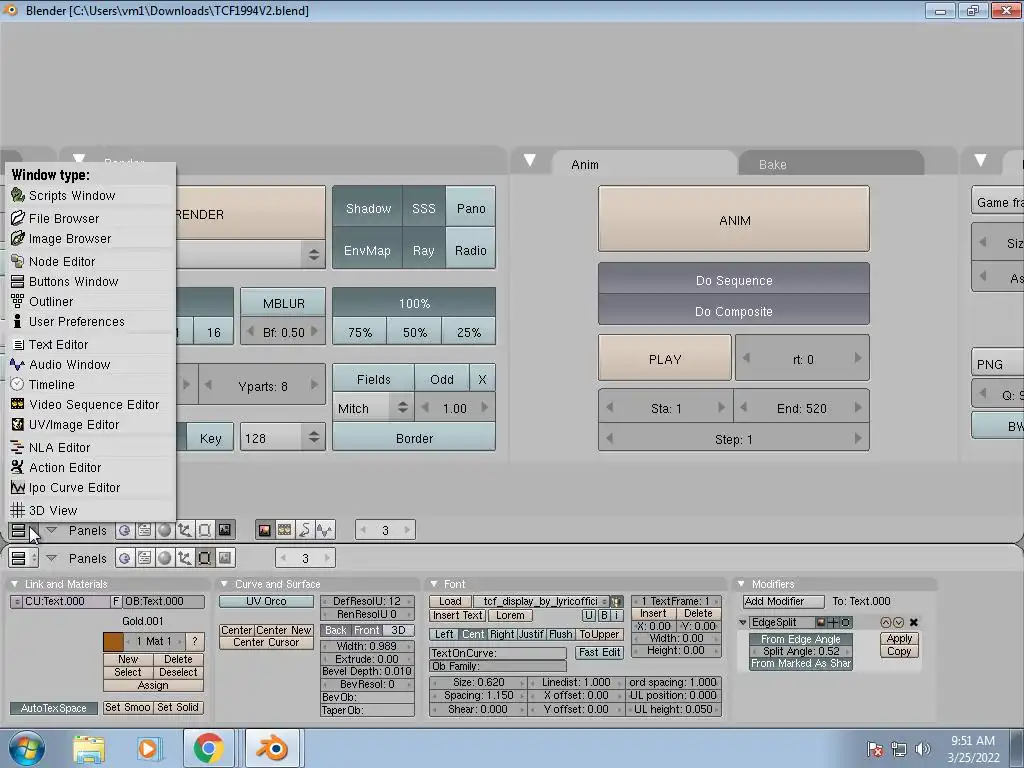
Task: Open font selection dropdown tcf_display
Action: point(541,601)
